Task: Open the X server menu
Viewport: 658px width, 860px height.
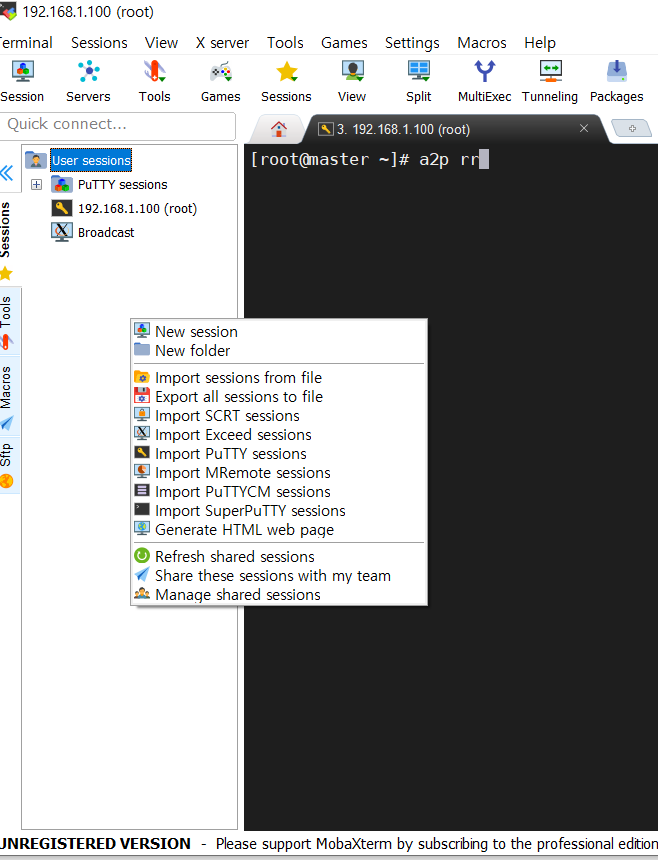Action: click(x=222, y=43)
